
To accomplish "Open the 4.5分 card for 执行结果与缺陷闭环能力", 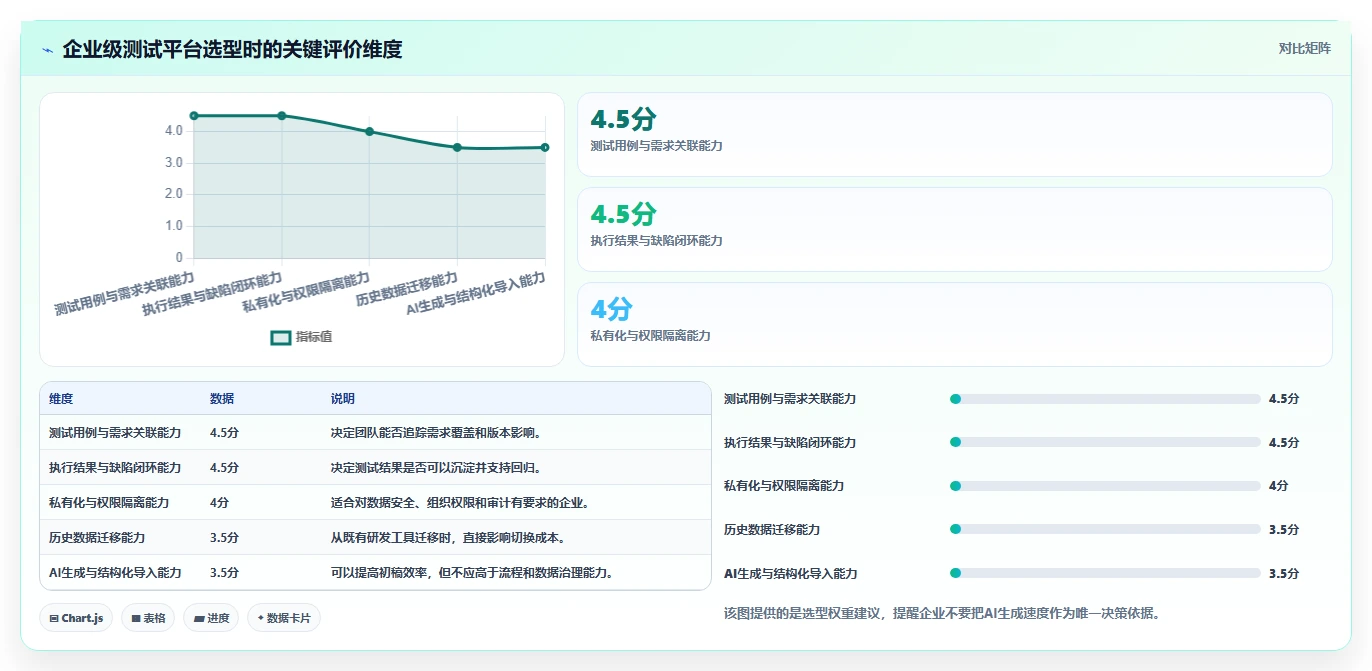I will (955, 229).
